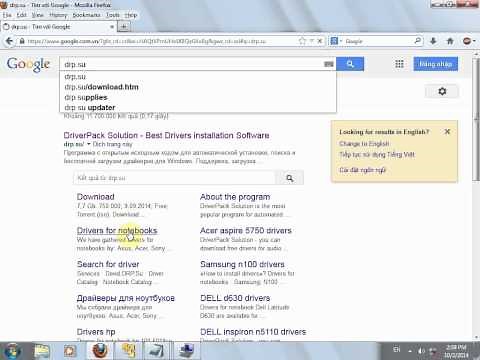Go to Firefox home page icon
The image size is (480, 360).
[x=450, y=41]
